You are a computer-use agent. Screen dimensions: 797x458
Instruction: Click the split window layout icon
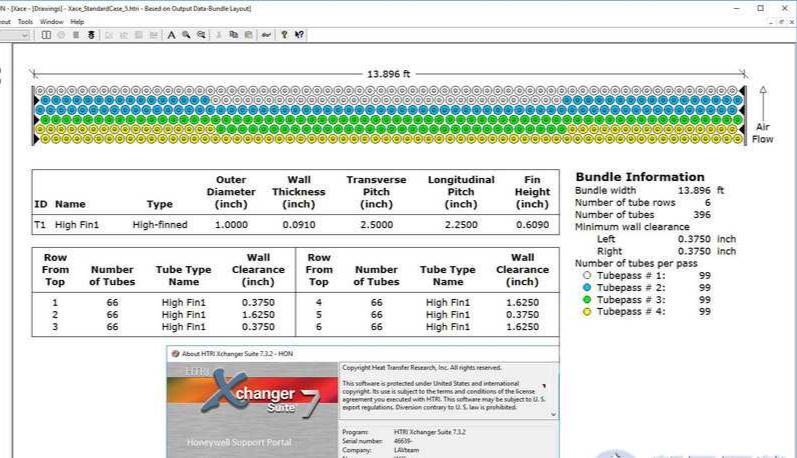[47, 35]
